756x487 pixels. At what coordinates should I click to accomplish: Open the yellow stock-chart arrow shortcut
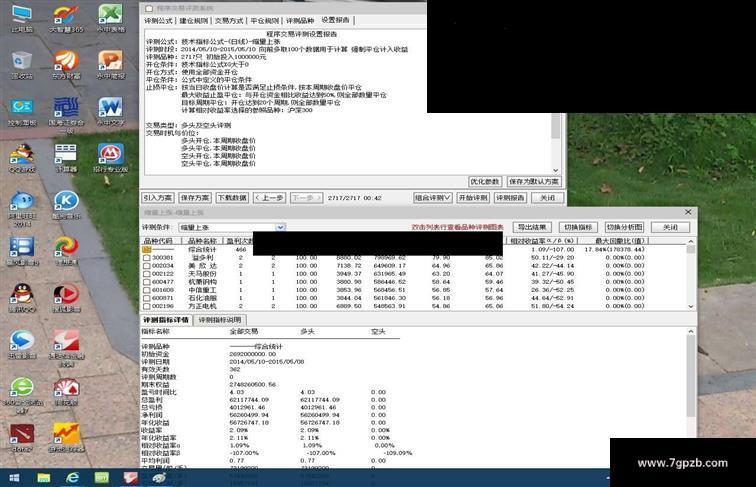[x=66, y=437]
